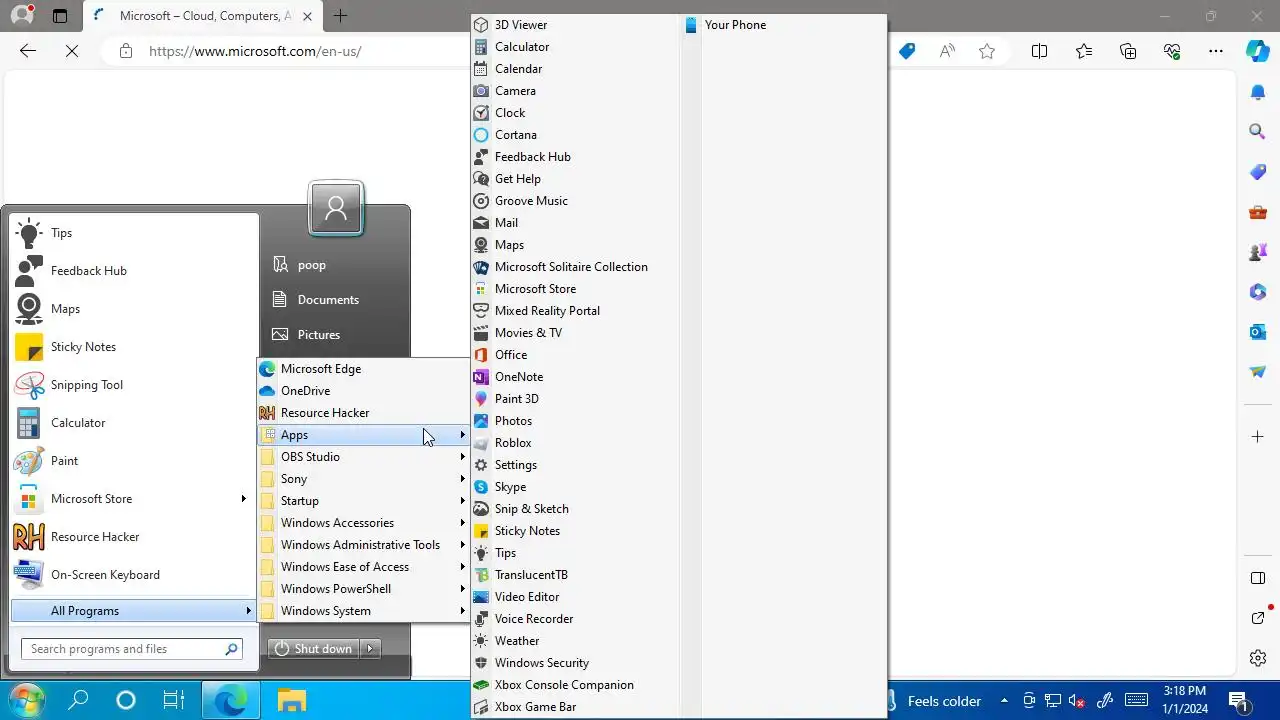
Task: Open the Photos app
Action: [575, 421]
